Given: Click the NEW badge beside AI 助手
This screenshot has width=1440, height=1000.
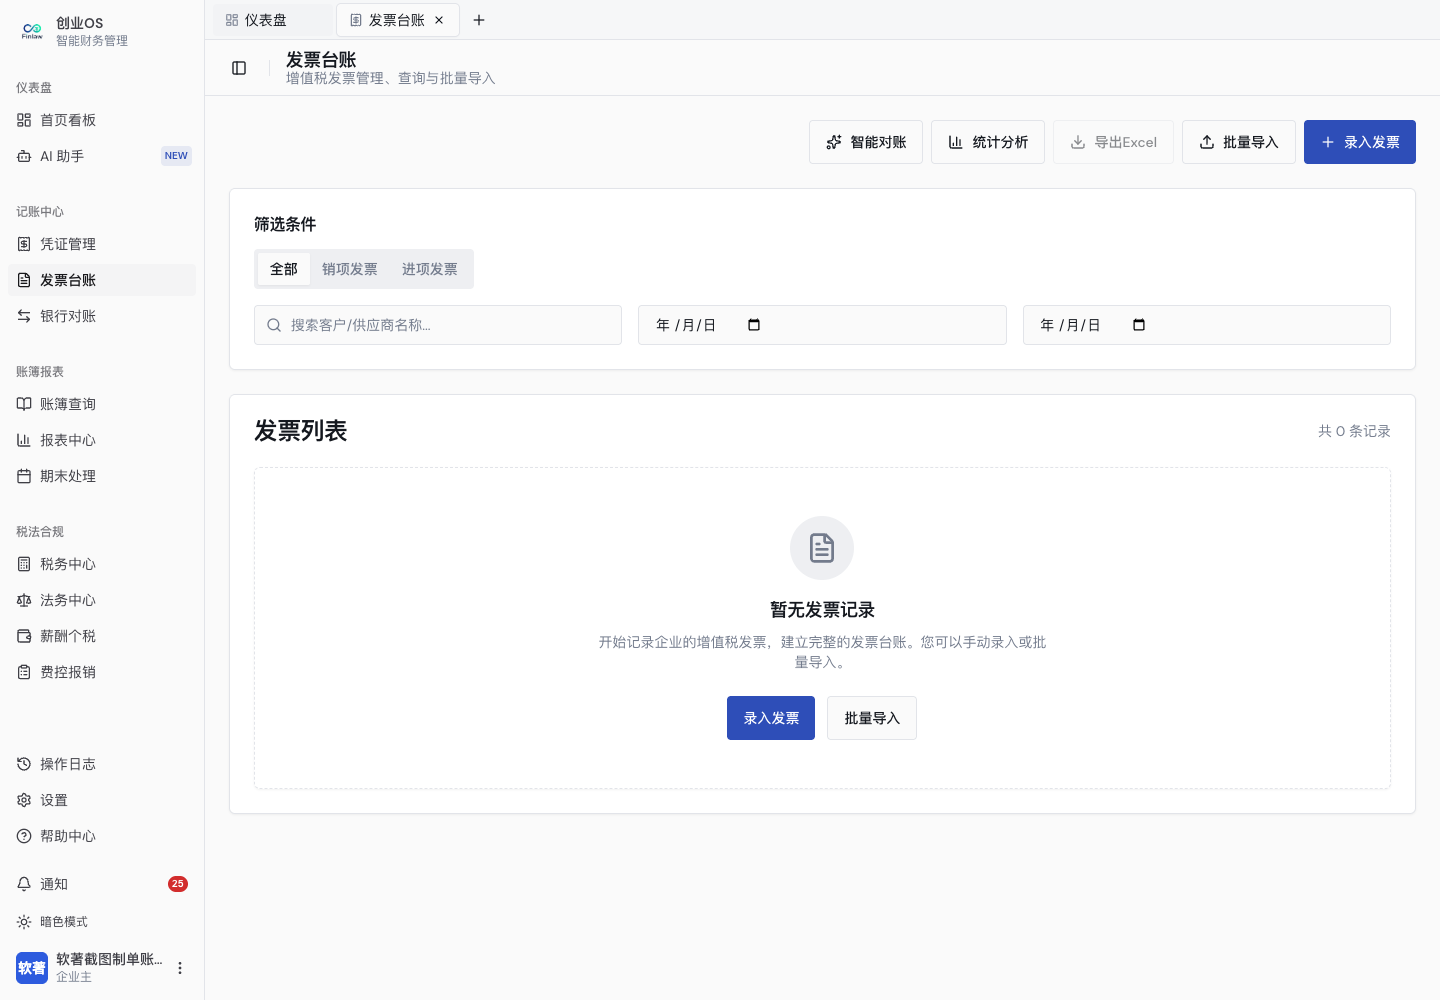Looking at the screenshot, I should [176, 156].
